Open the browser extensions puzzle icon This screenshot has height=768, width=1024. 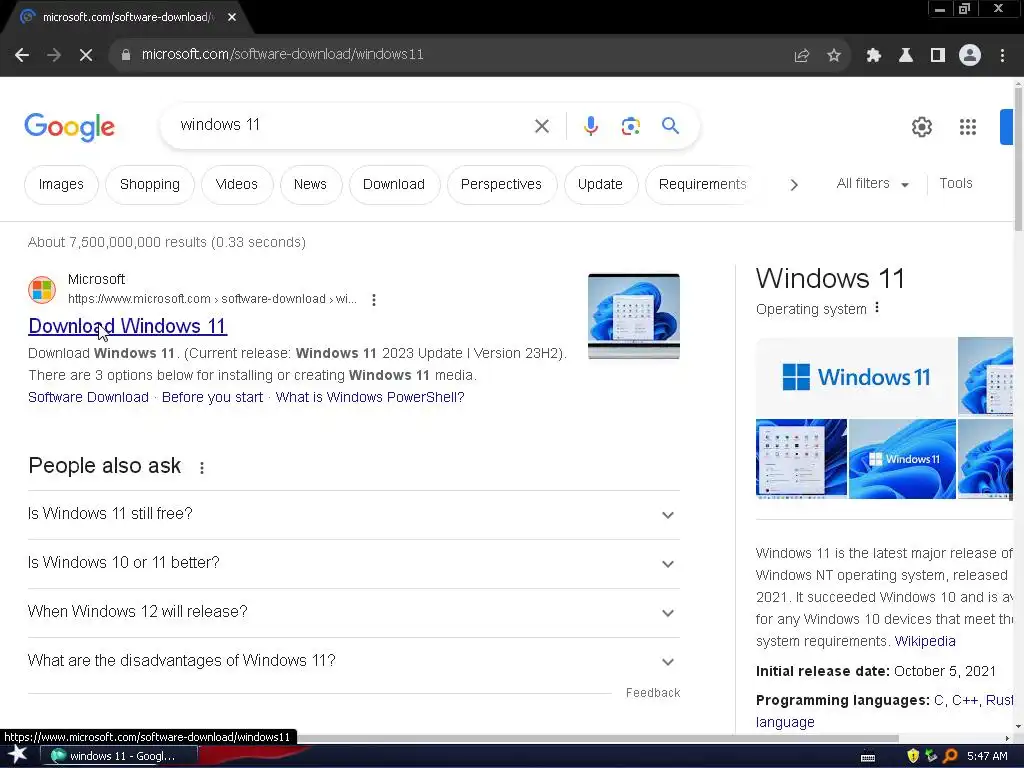(x=873, y=56)
